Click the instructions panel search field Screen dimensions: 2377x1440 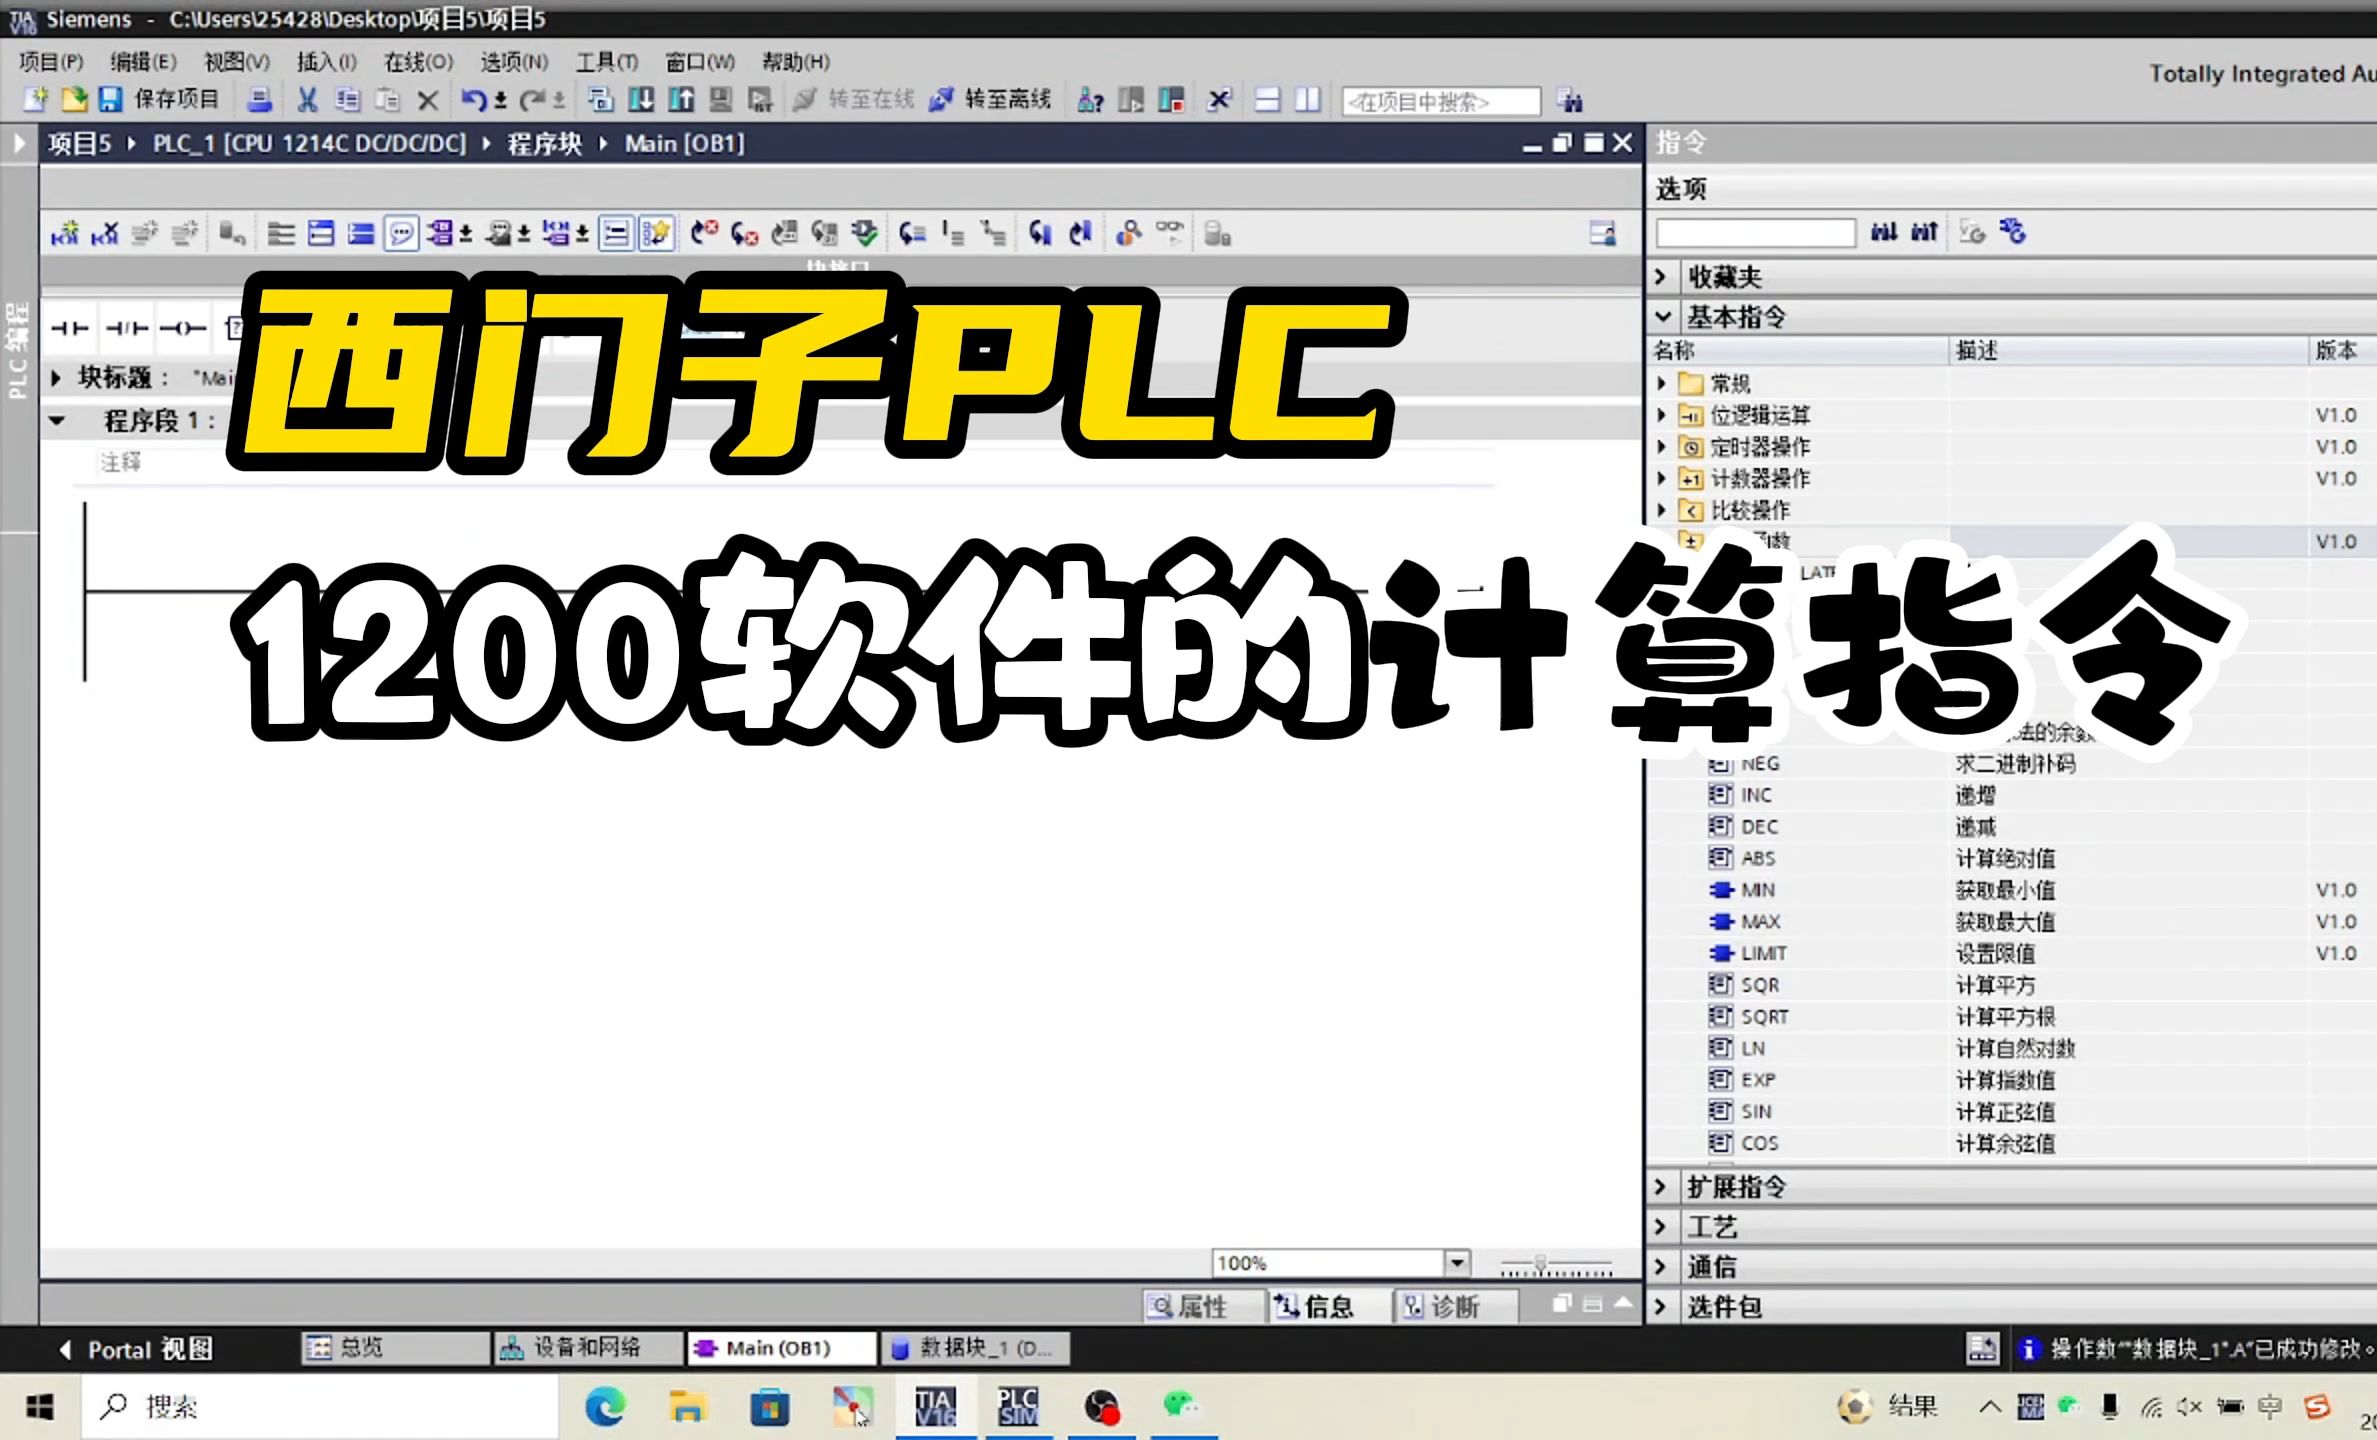point(1755,233)
